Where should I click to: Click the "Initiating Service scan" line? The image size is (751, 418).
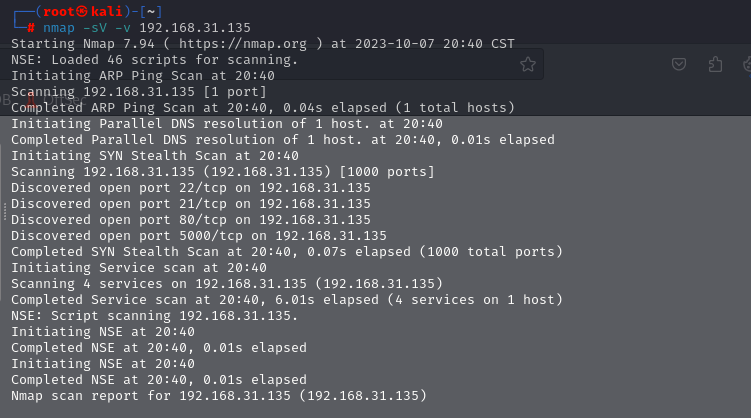pyautogui.click(x=138, y=268)
